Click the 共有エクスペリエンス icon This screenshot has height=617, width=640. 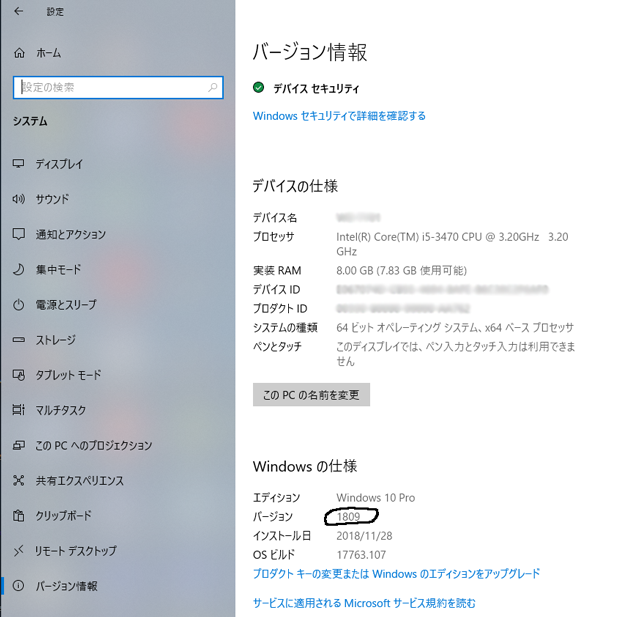(x=18, y=480)
